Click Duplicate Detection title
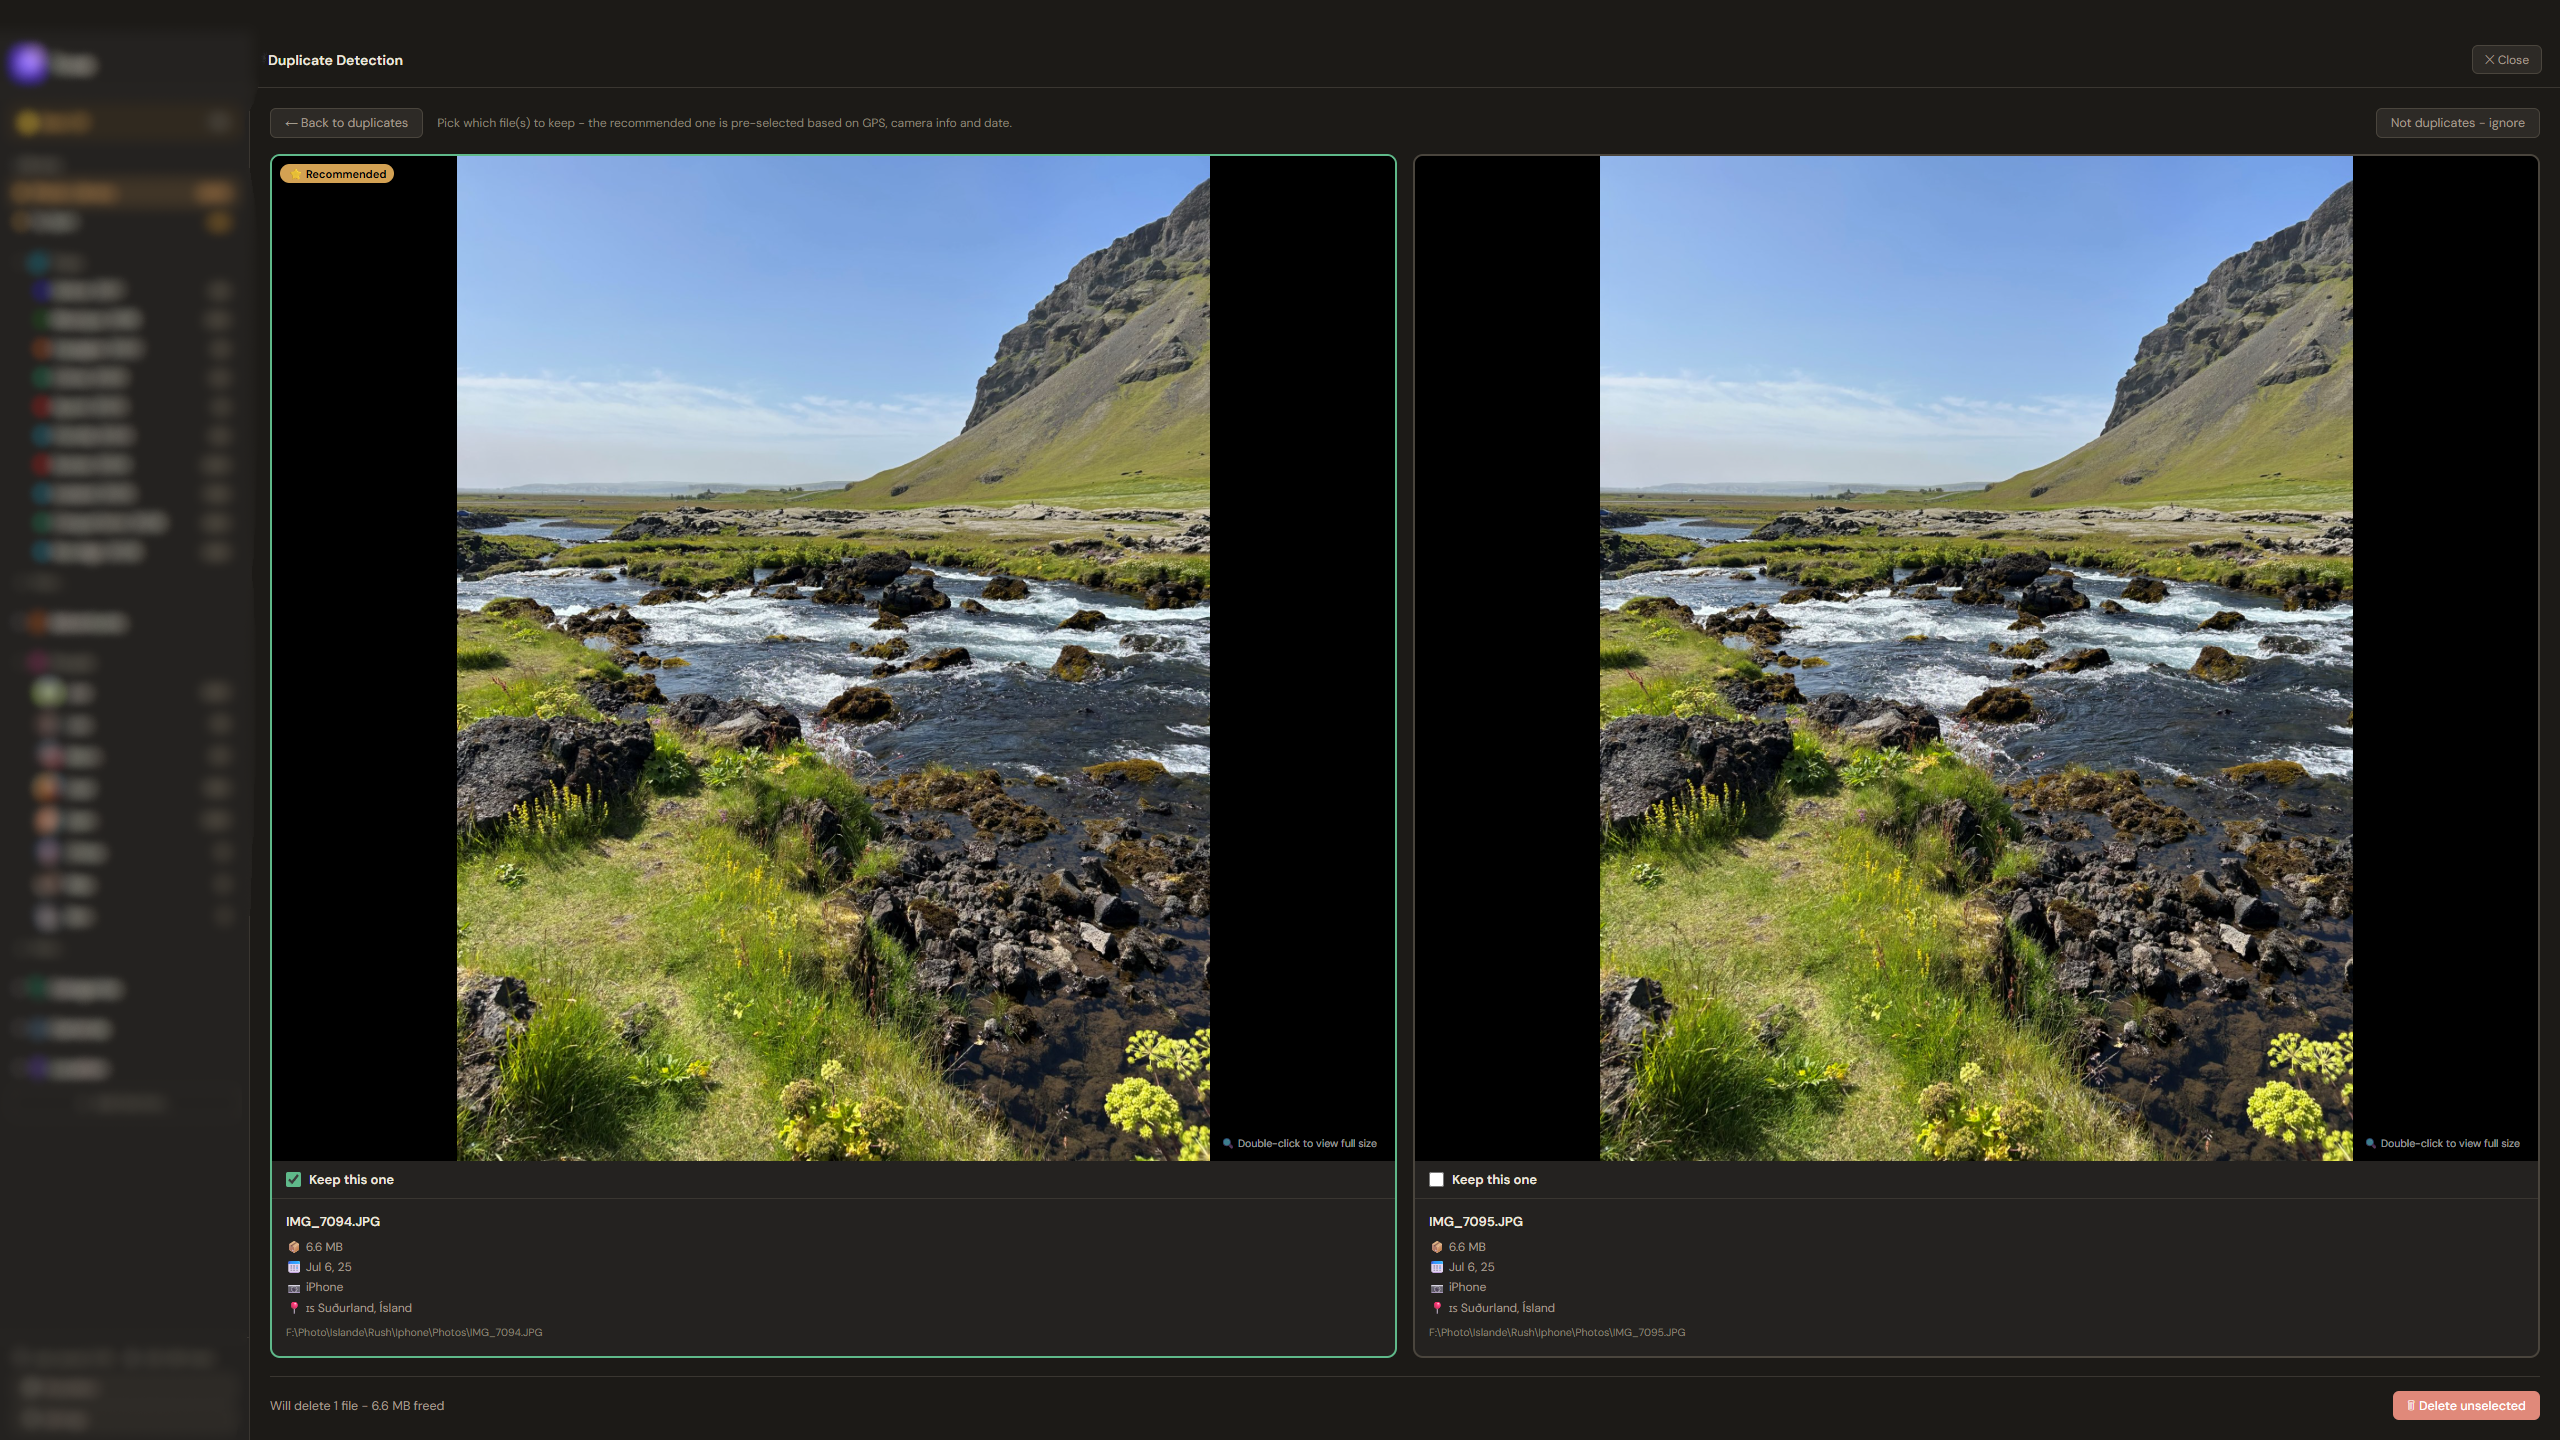This screenshot has width=2560, height=1440. [335, 60]
